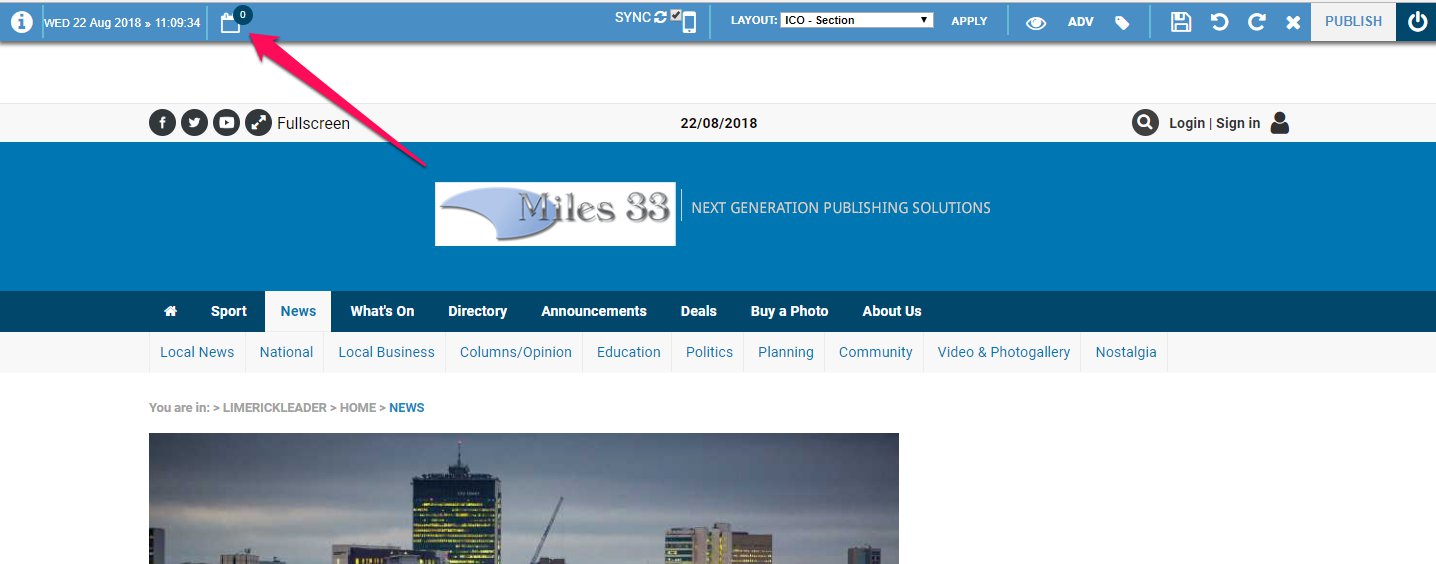Save changes with the floppy disk icon
1436x564 pixels.
pos(1181,21)
